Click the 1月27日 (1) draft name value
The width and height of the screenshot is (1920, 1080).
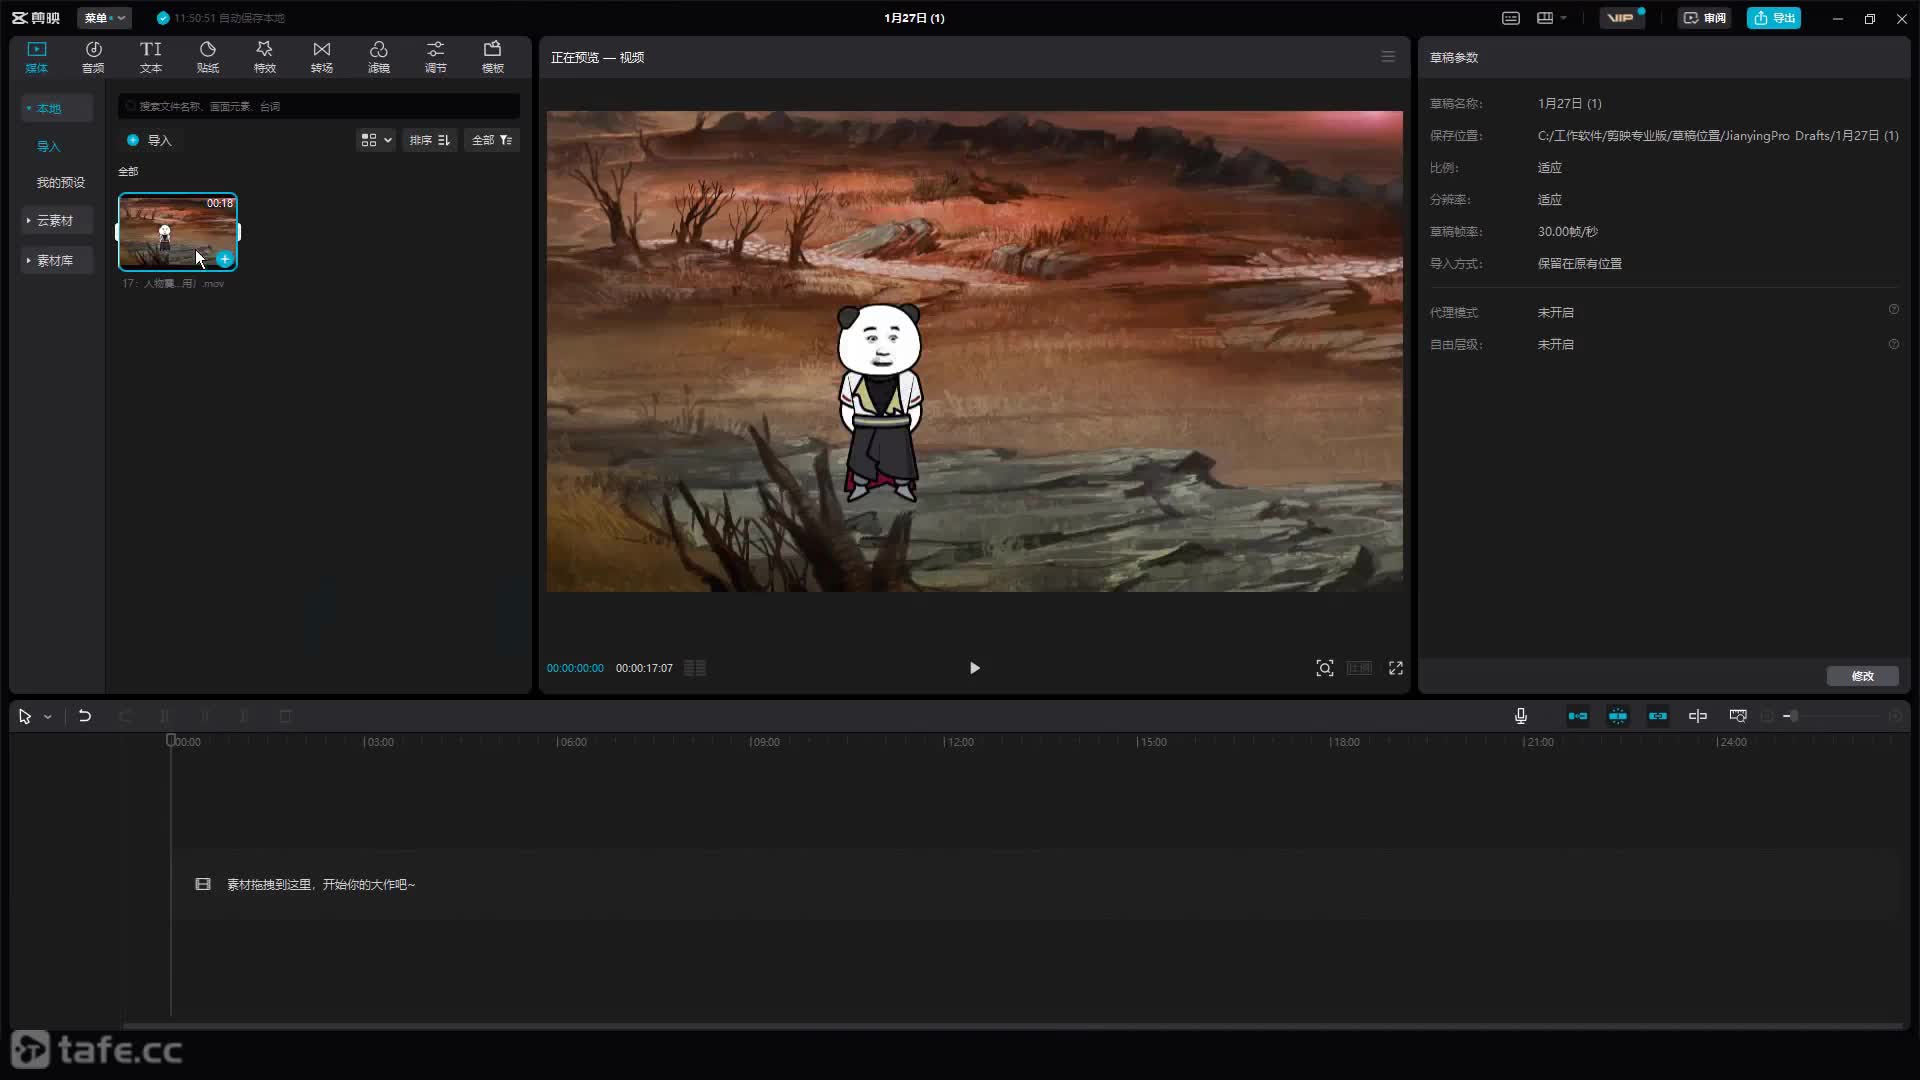click(1569, 104)
